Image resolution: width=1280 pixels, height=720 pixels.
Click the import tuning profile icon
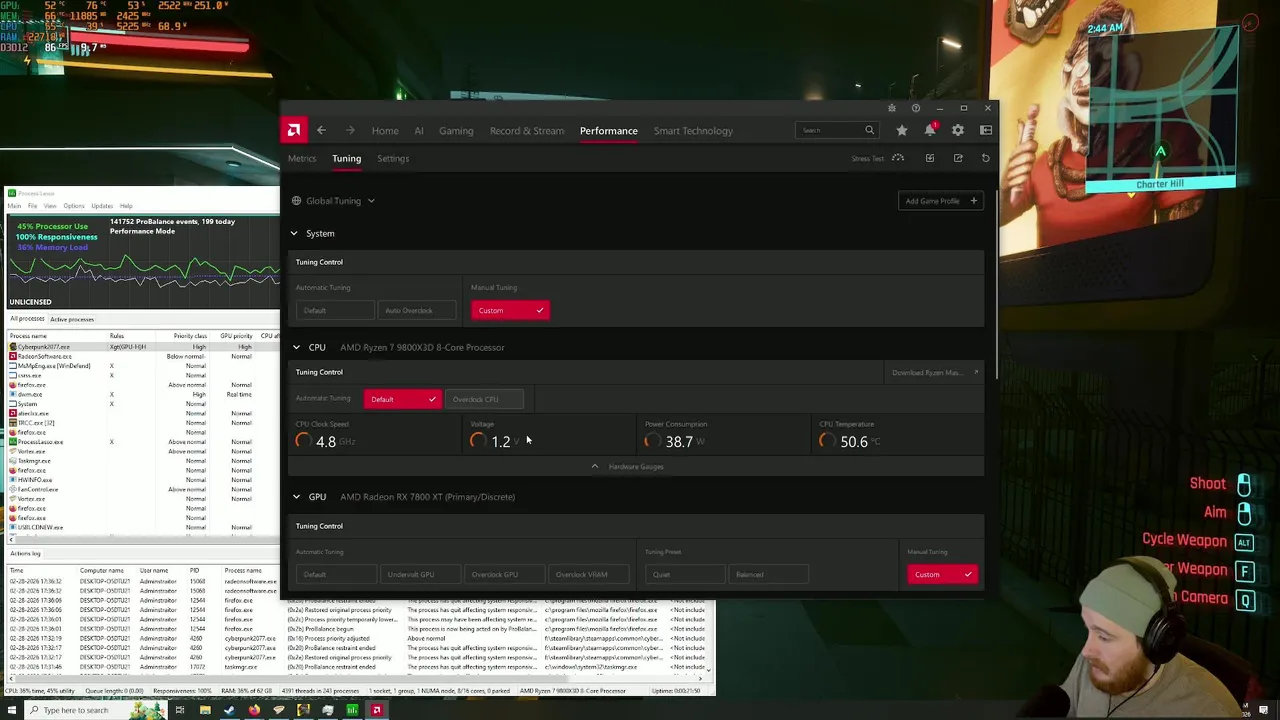pyautogui.click(x=930, y=158)
